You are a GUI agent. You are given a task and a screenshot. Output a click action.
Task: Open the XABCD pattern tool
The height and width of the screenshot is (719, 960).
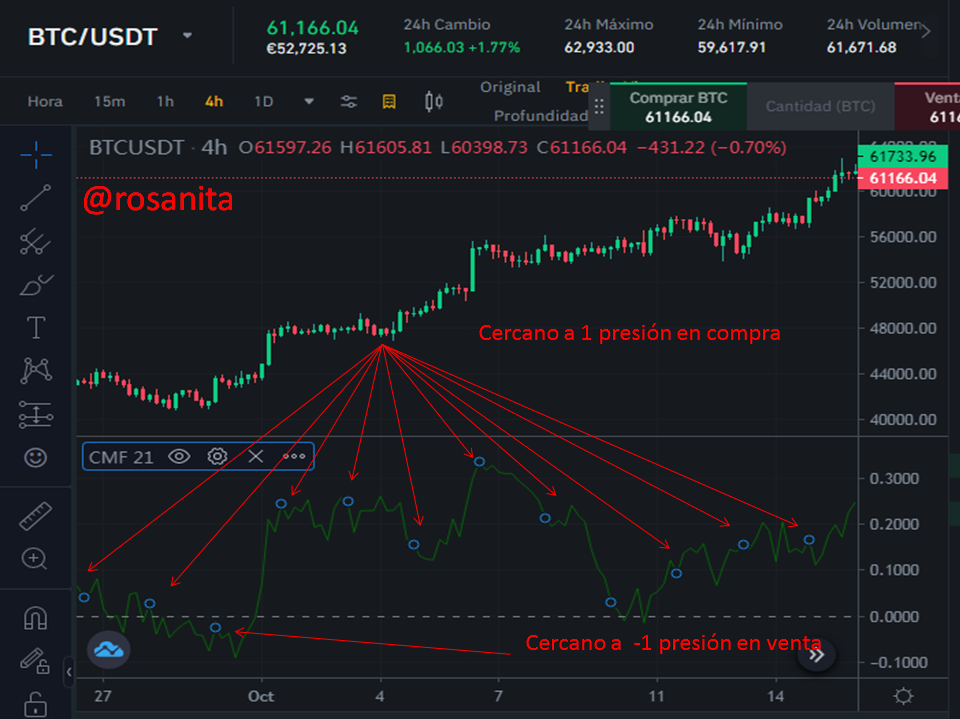coord(36,371)
